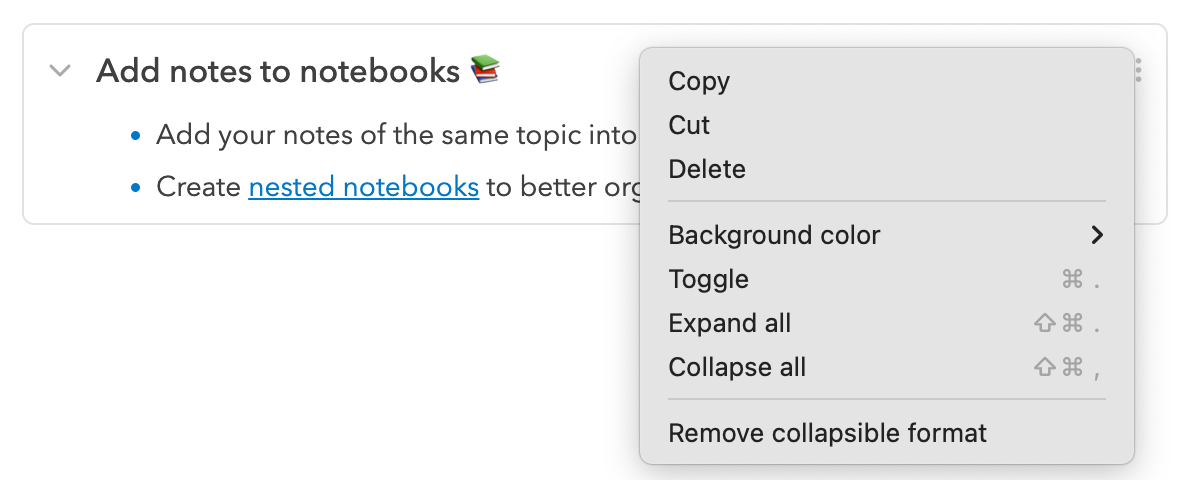Screen dimensions: 1196x480
Task: Open the 'nested notebooks' link
Action: (363, 187)
